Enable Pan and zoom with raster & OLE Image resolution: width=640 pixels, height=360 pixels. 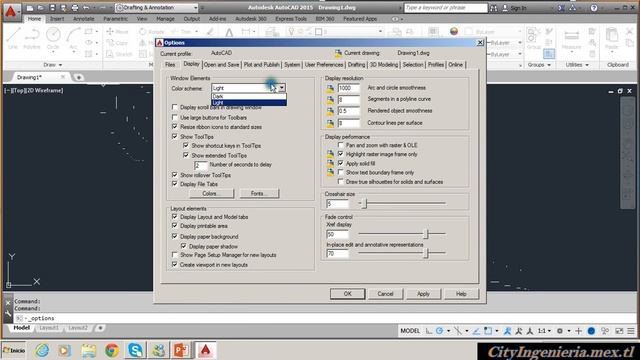tap(340, 145)
